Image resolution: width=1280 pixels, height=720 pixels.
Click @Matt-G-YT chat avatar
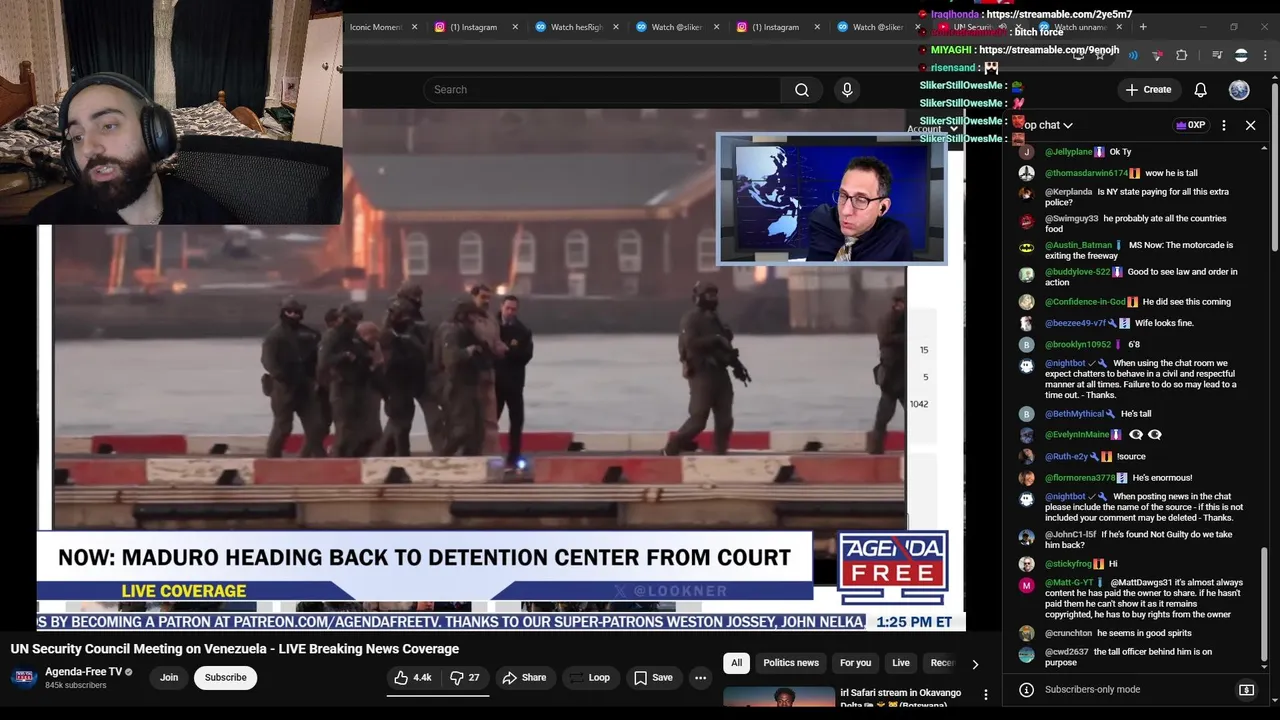(x=1026, y=585)
